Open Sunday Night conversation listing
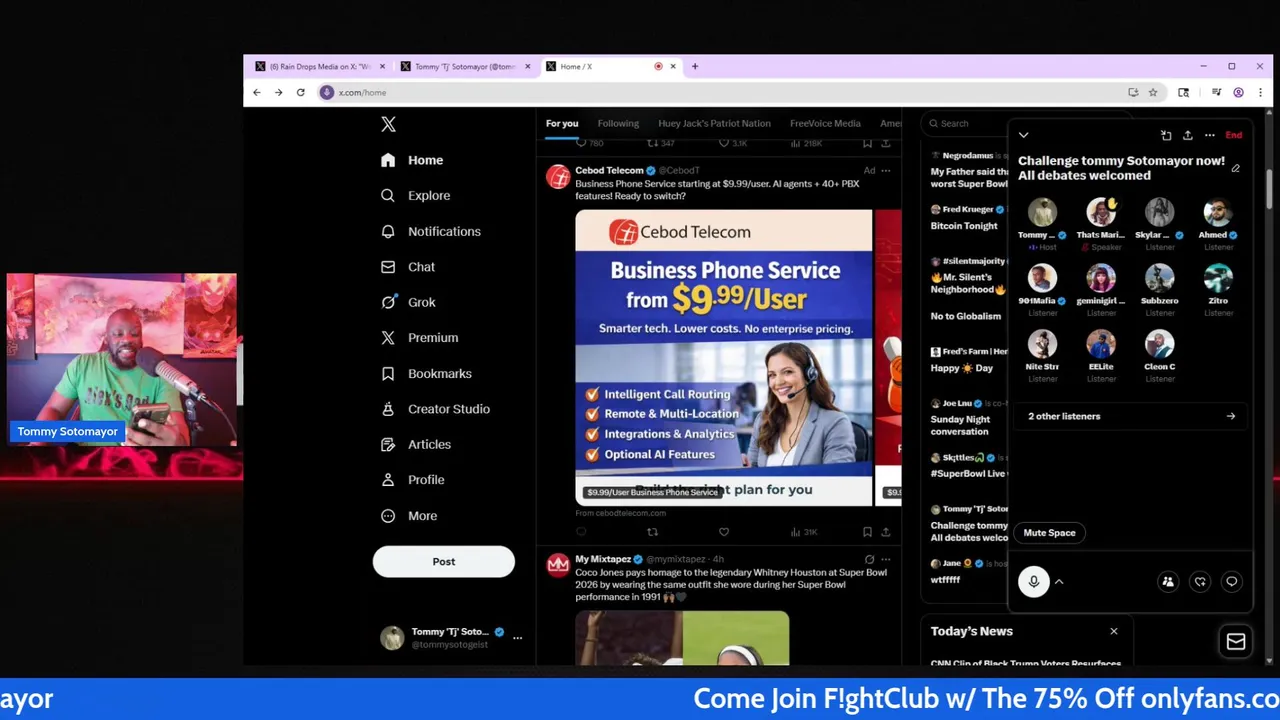The height and width of the screenshot is (720, 1280). (x=960, y=426)
